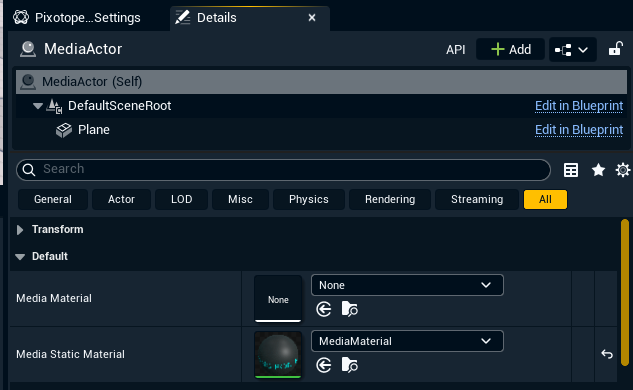Viewport: 633px width, 390px height.
Task: Browse to Media Material asset in content browser
Action: point(350,309)
